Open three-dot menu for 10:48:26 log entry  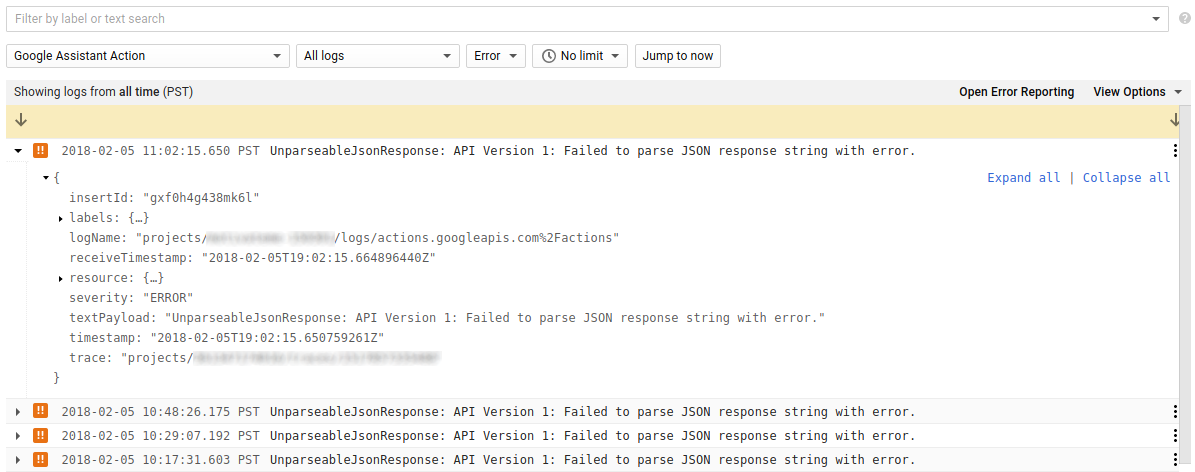(1175, 411)
